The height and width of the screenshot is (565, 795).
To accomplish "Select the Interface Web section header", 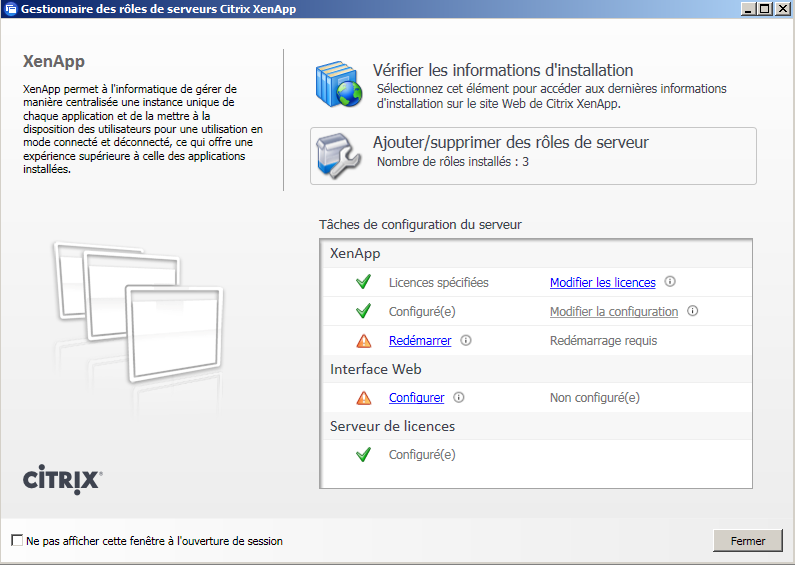I will [375, 369].
